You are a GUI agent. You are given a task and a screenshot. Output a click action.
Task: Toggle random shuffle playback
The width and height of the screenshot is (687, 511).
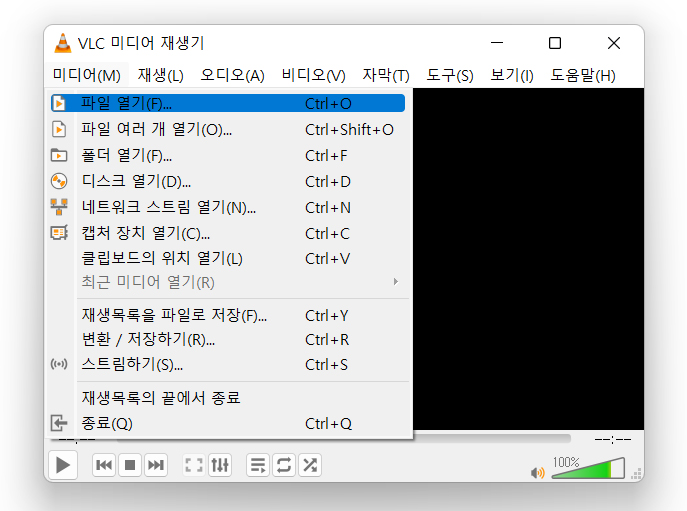pos(310,465)
